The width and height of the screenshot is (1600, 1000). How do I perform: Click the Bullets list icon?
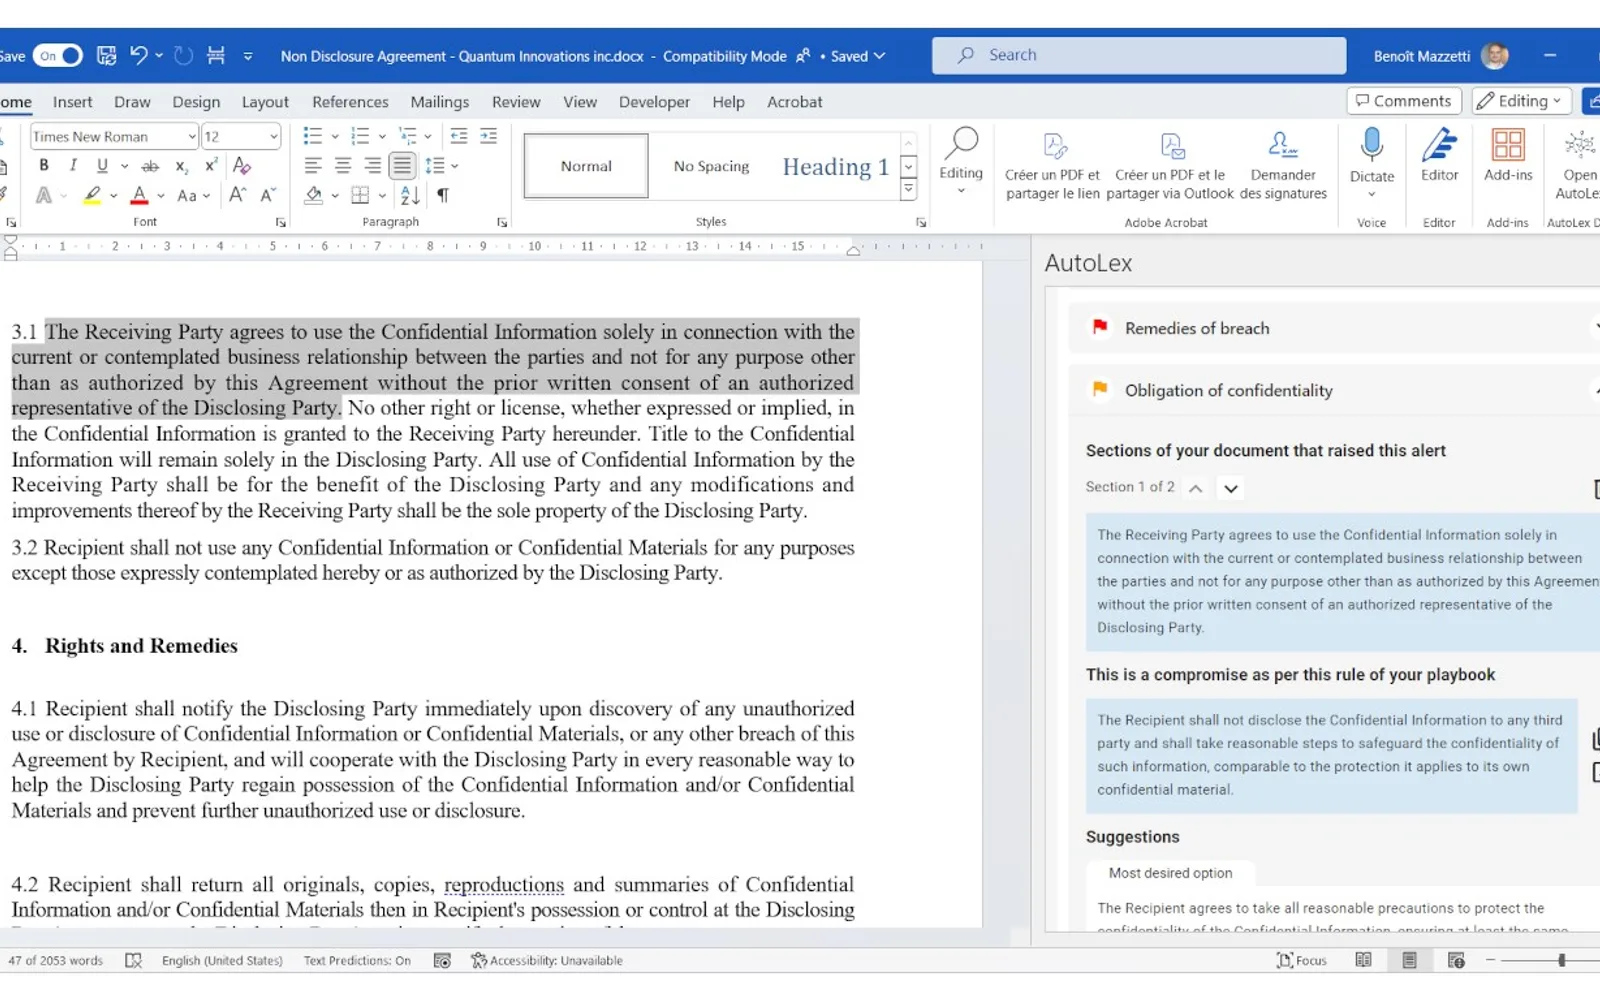(x=313, y=136)
